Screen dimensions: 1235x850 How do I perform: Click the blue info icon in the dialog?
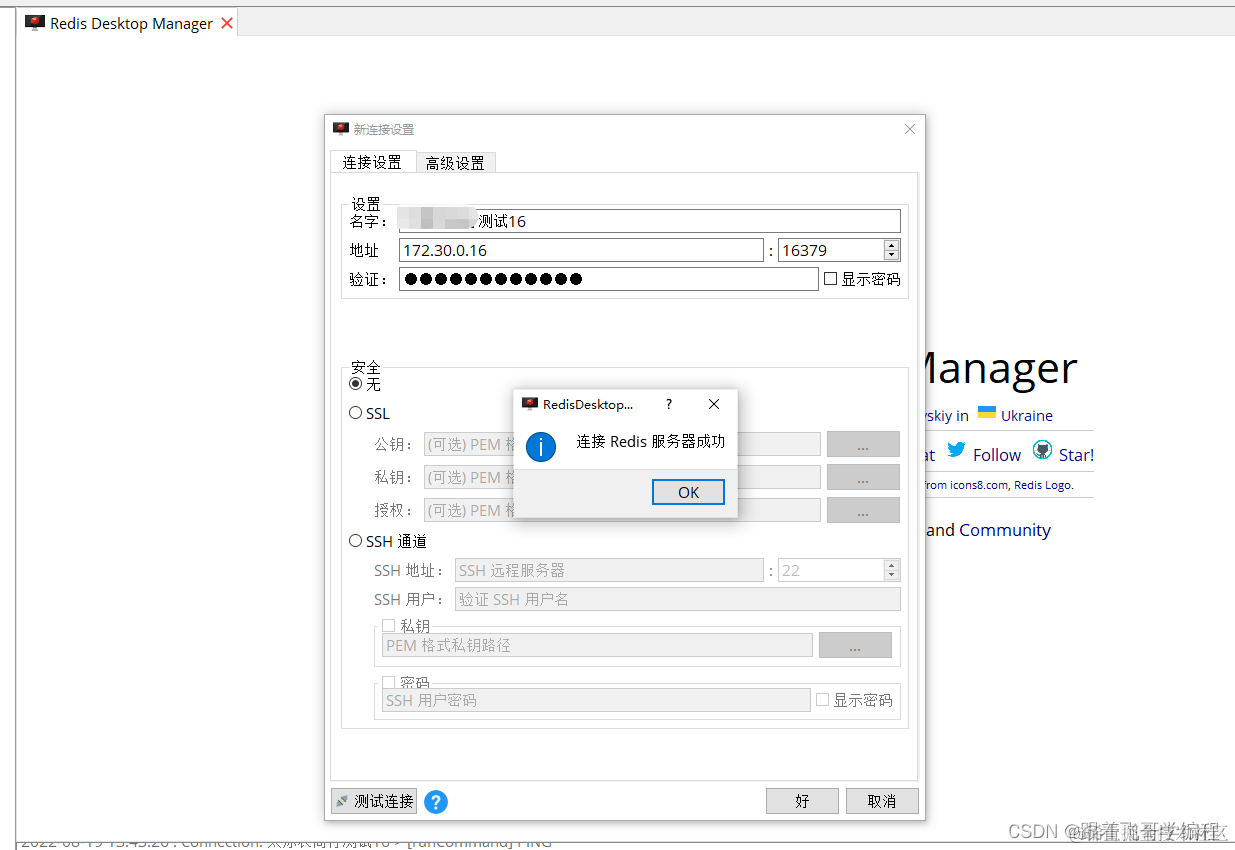(541, 446)
